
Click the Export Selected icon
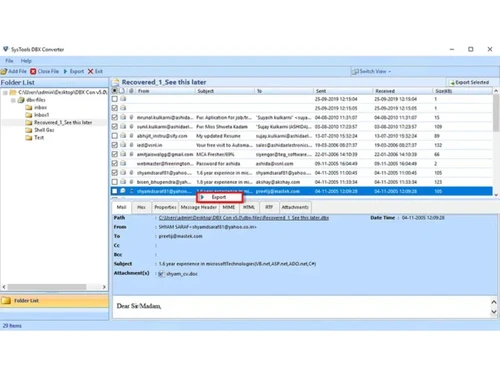click(452, 82)
